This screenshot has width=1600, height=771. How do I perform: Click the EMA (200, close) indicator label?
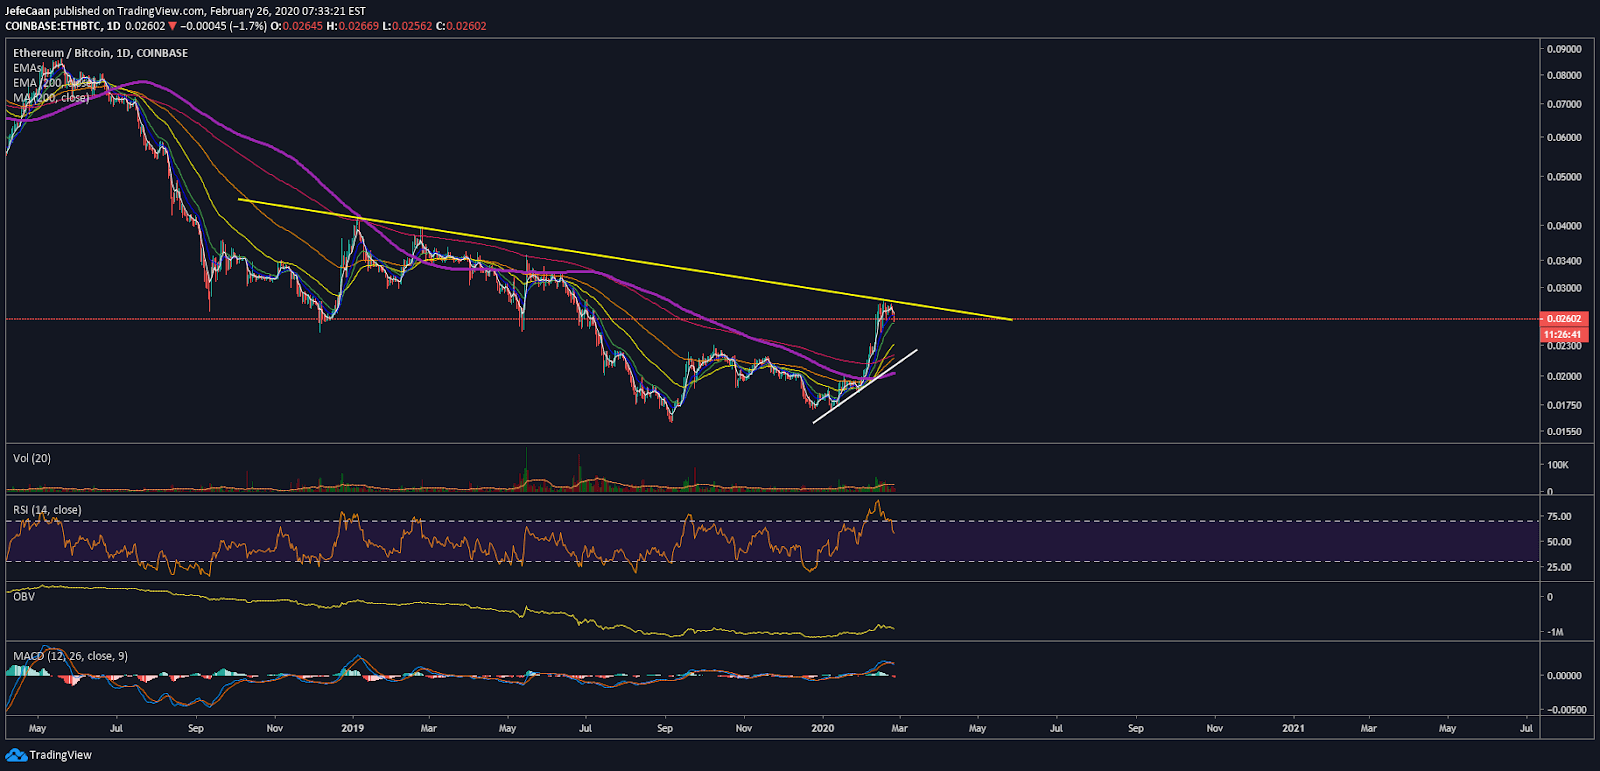(52, 83)
